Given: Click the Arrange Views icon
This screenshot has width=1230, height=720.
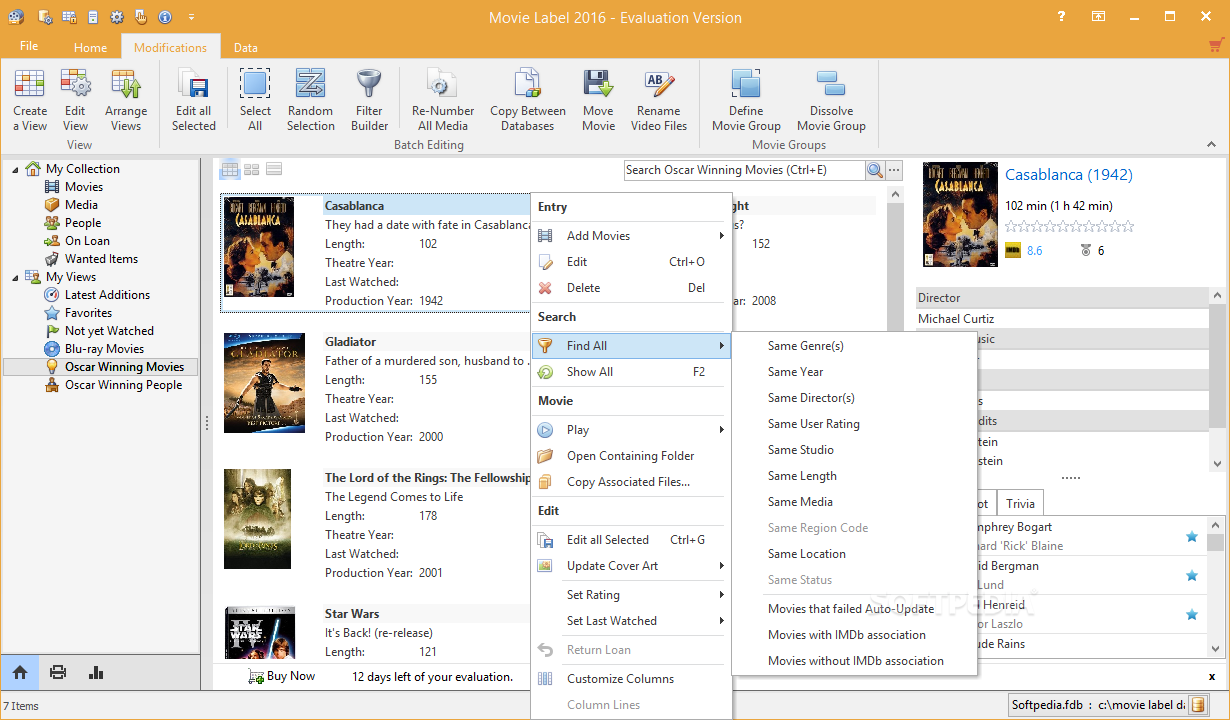Looking at the screenshot, I should click(126, 100).
